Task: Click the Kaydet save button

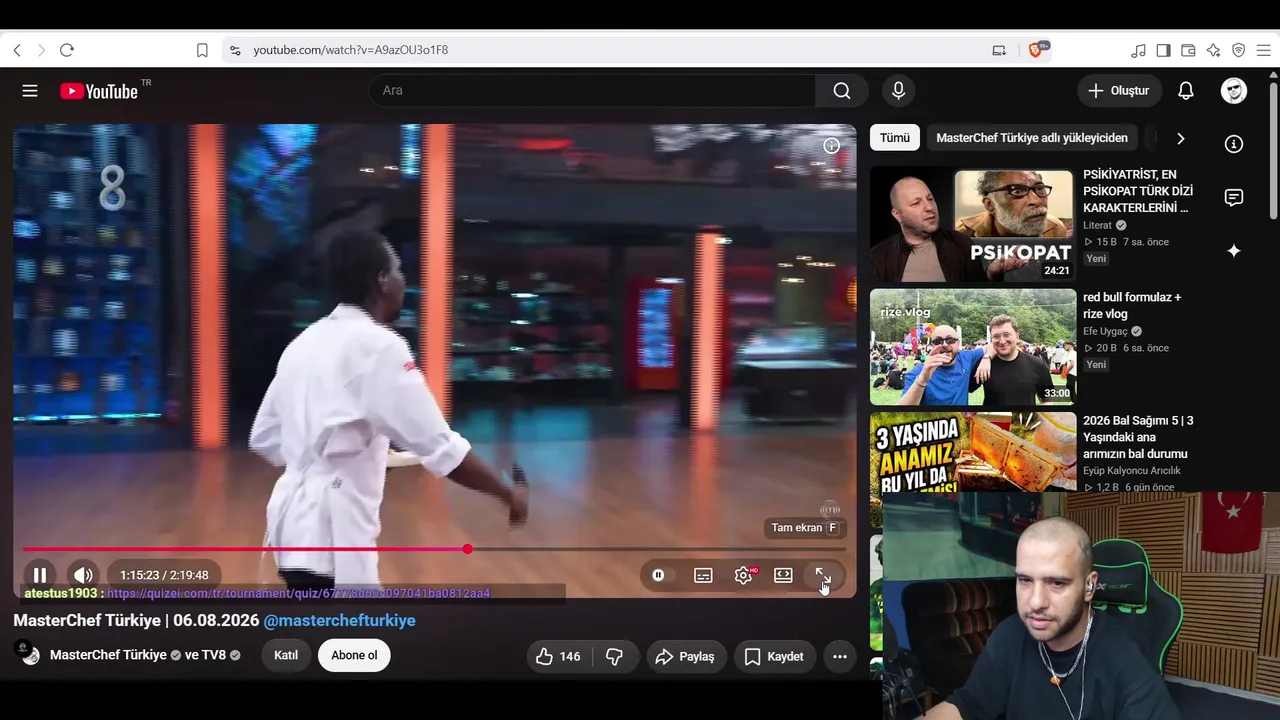Action: [x=774, y=656]
